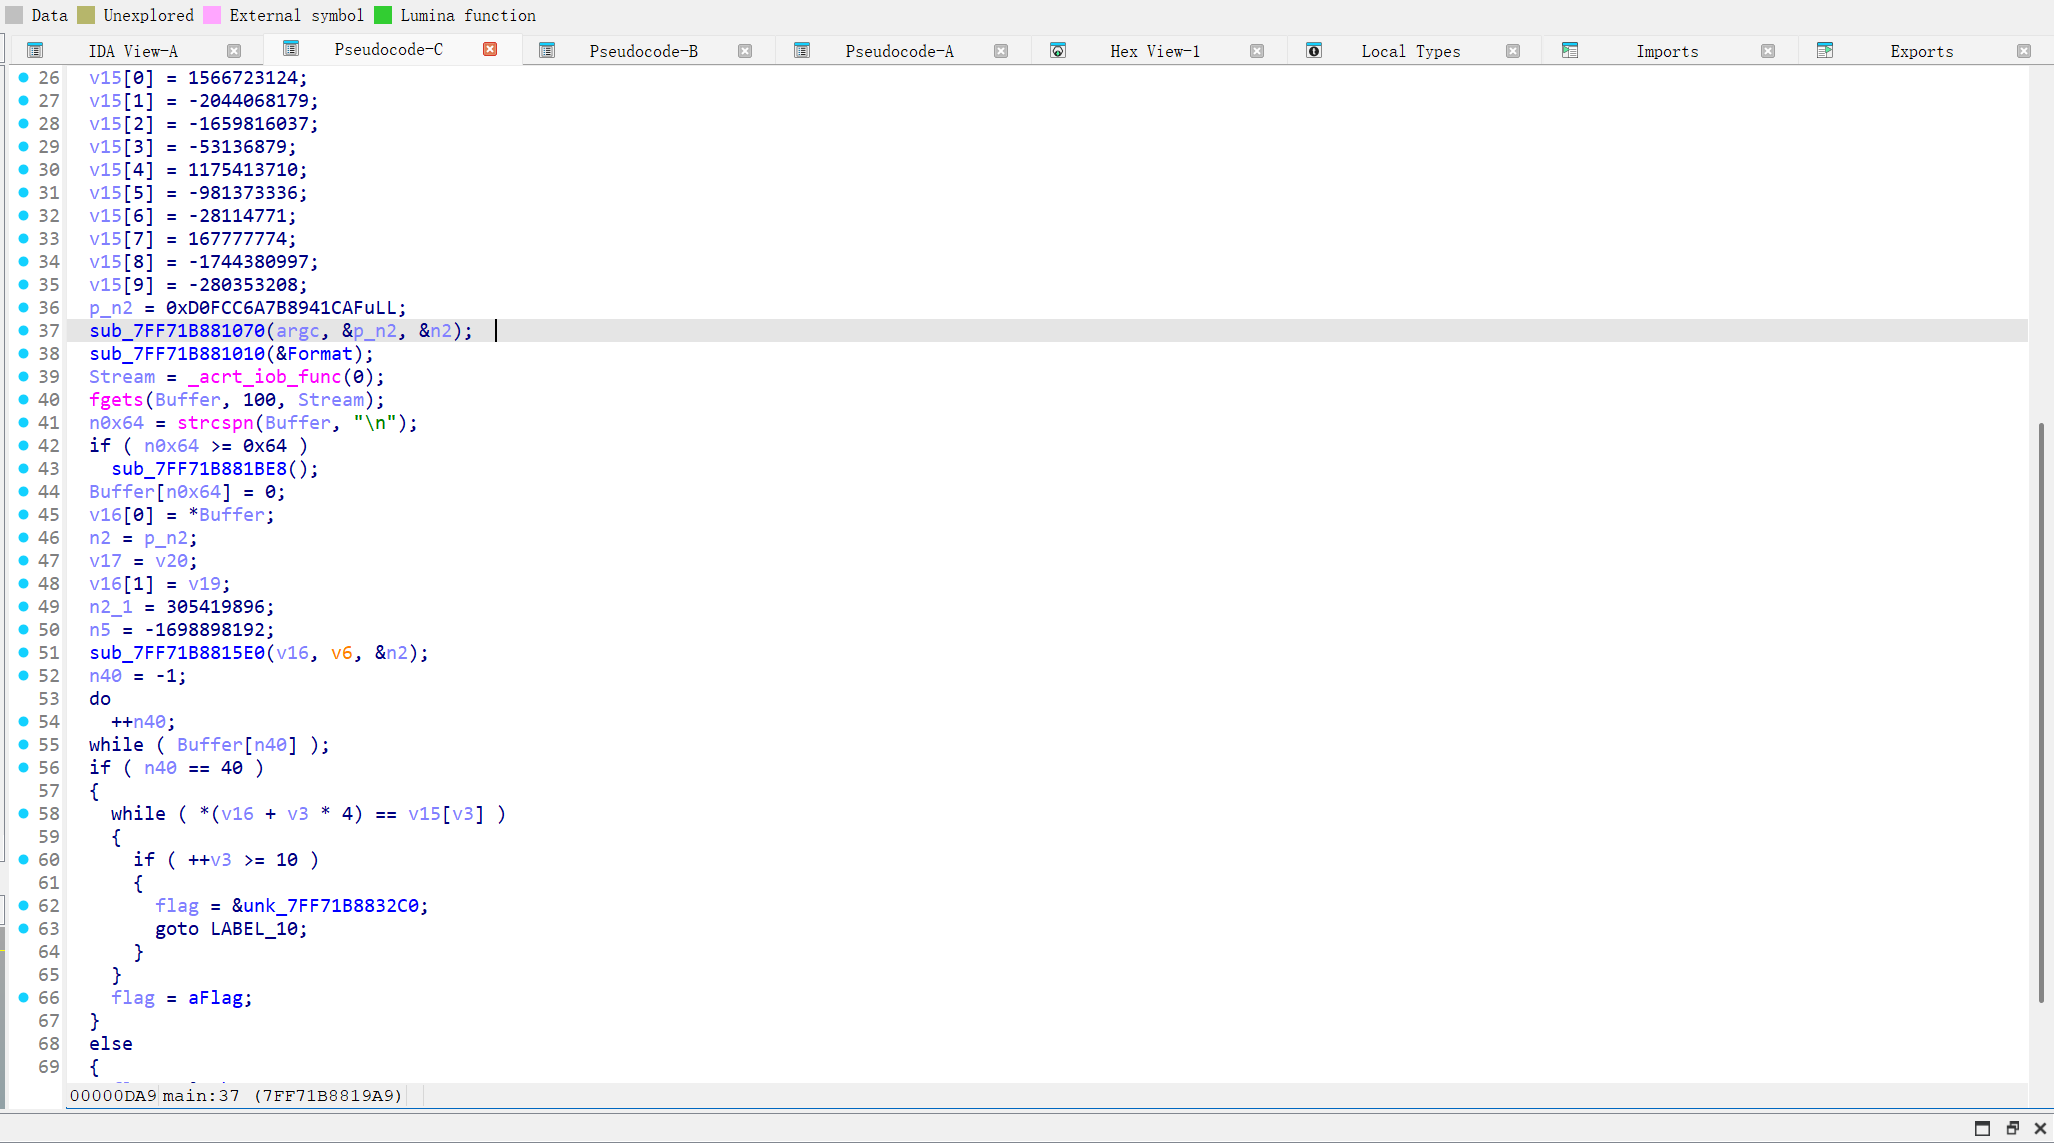Click the Exports tab icon
Image resolution: width=2054 pixels, height=1143 pixels.
1825,51
